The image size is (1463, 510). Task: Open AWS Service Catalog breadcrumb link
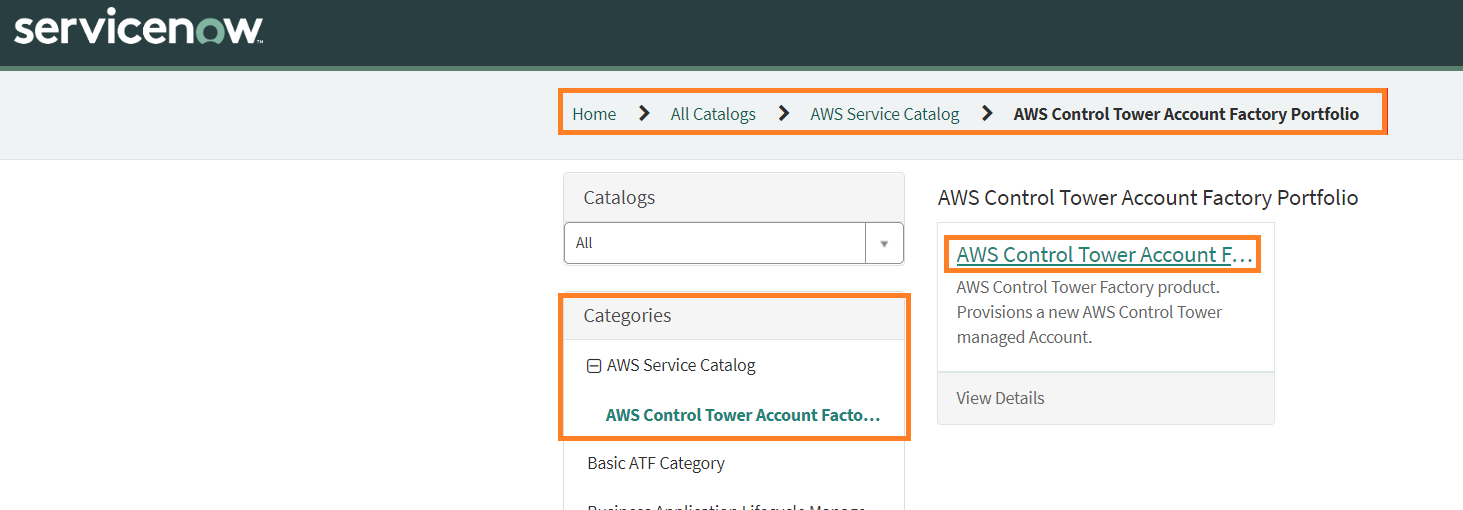tap(885, 114)
